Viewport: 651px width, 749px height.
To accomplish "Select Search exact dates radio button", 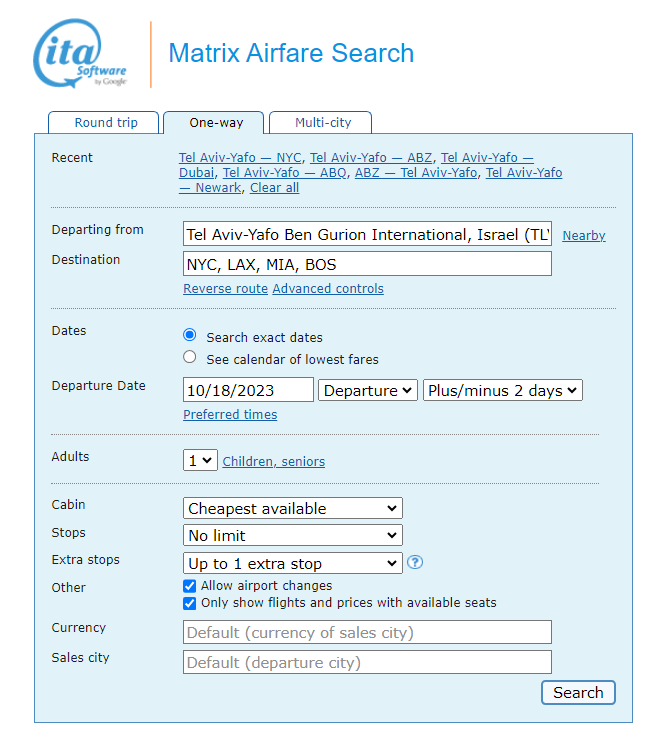I will tap(190, 335).
